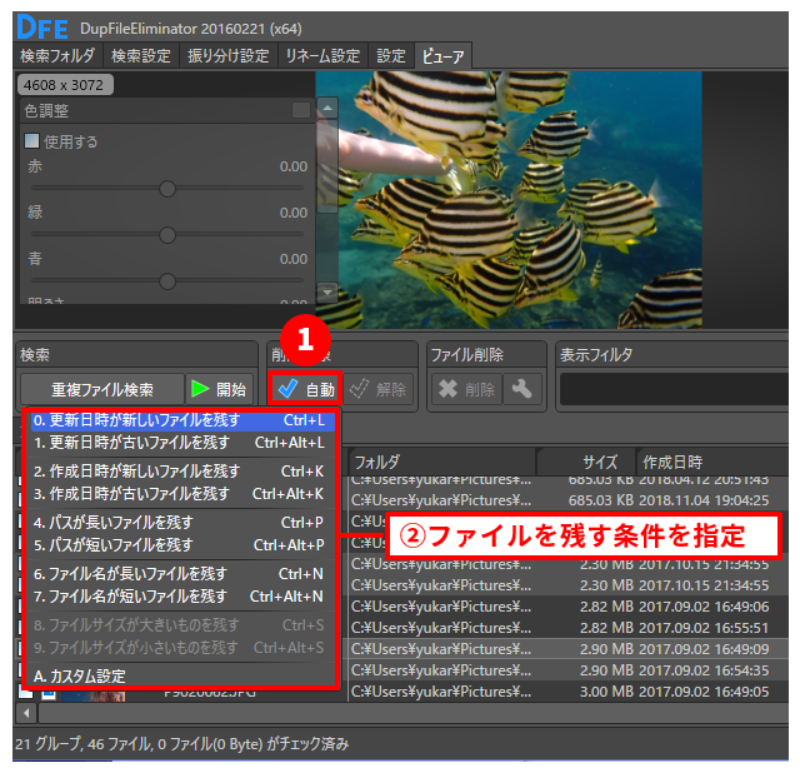Click the X 削除 delete button
Screen dimensions: 800x773
tap(464, 389)
